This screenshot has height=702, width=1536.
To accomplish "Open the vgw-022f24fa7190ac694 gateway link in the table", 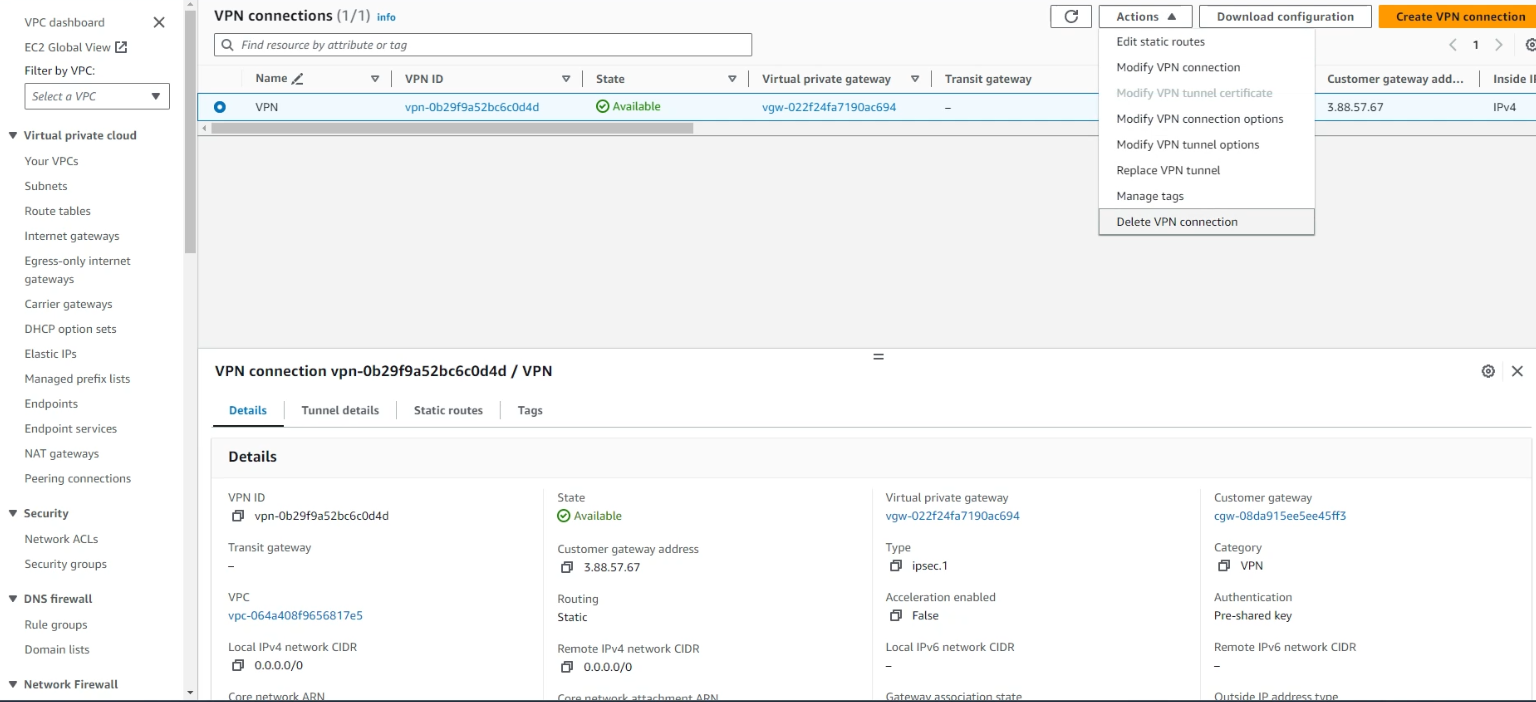I will (x=828, y=107).
